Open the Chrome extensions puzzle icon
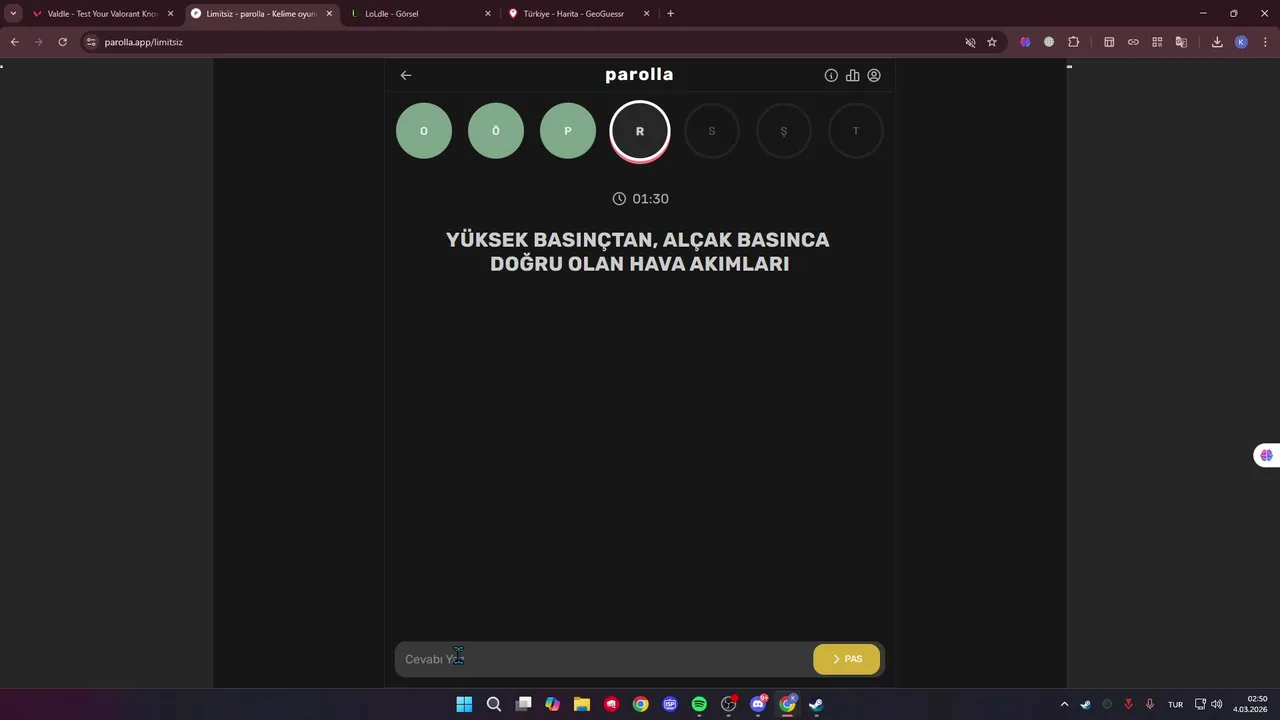Viewport: 1280px width, 720px height. pyautogui.click(x=1074, y=42)
